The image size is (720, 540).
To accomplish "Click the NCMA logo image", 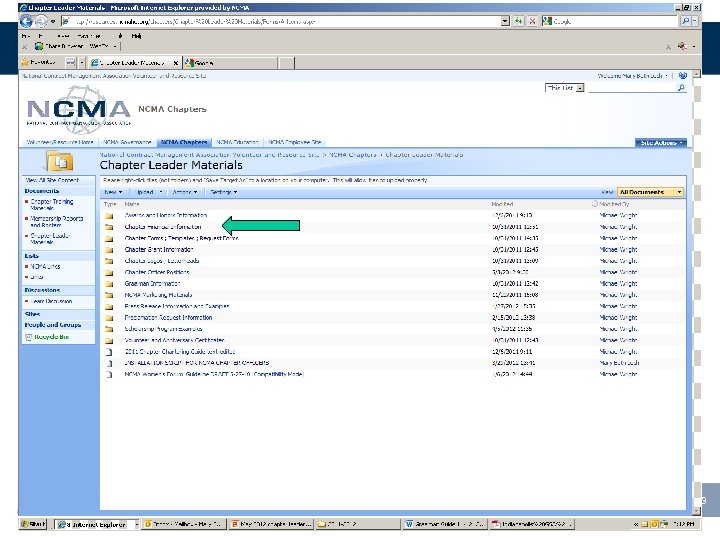I will coord(79,109).
